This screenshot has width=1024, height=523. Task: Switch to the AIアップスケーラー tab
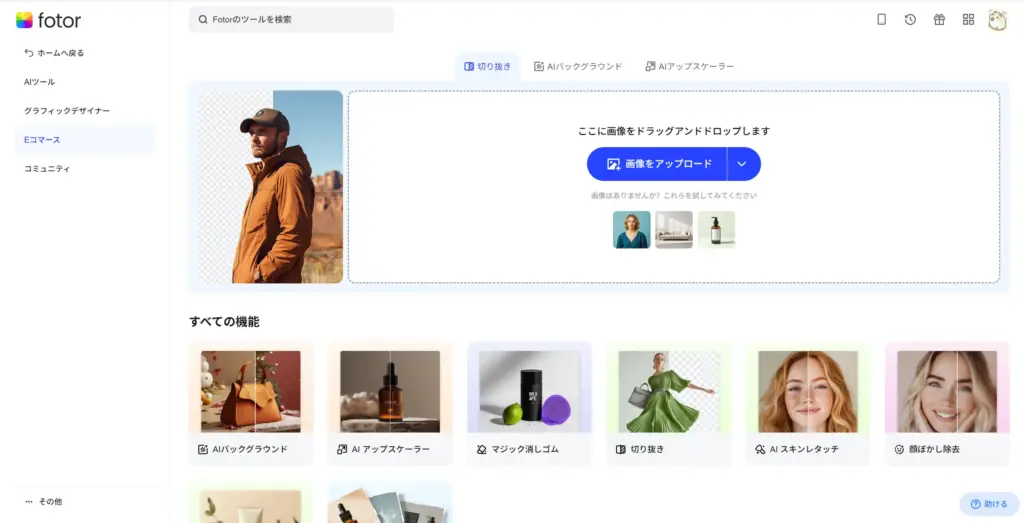690,67
